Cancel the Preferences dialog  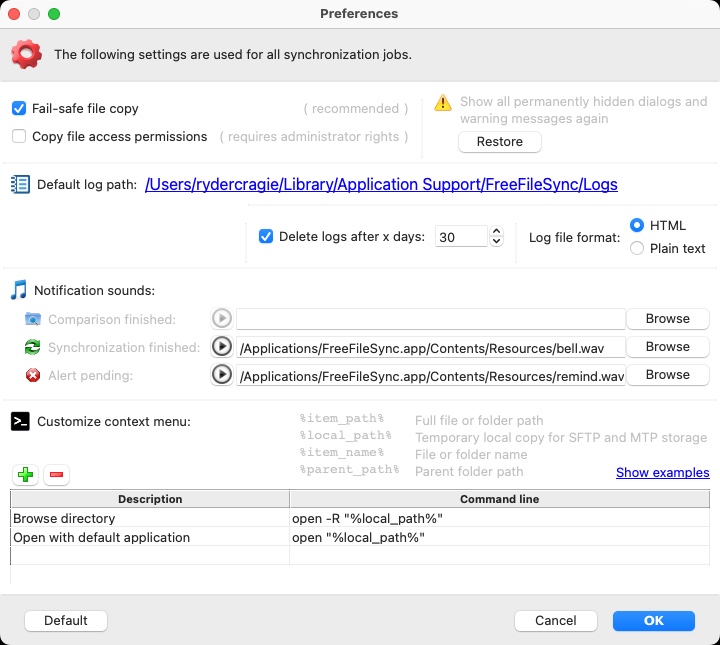[556, 621]
